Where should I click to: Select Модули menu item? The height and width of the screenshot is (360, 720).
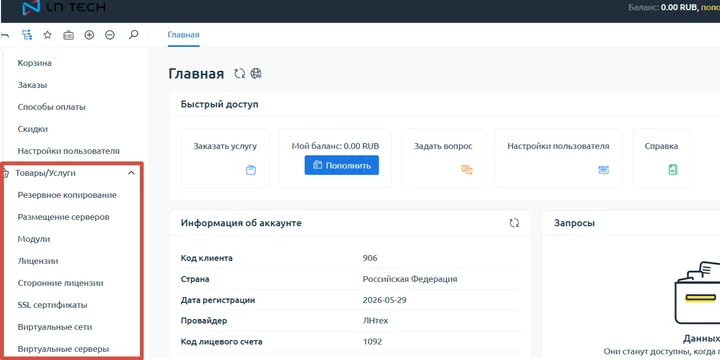pyautogui.click(x=34, y=239)
